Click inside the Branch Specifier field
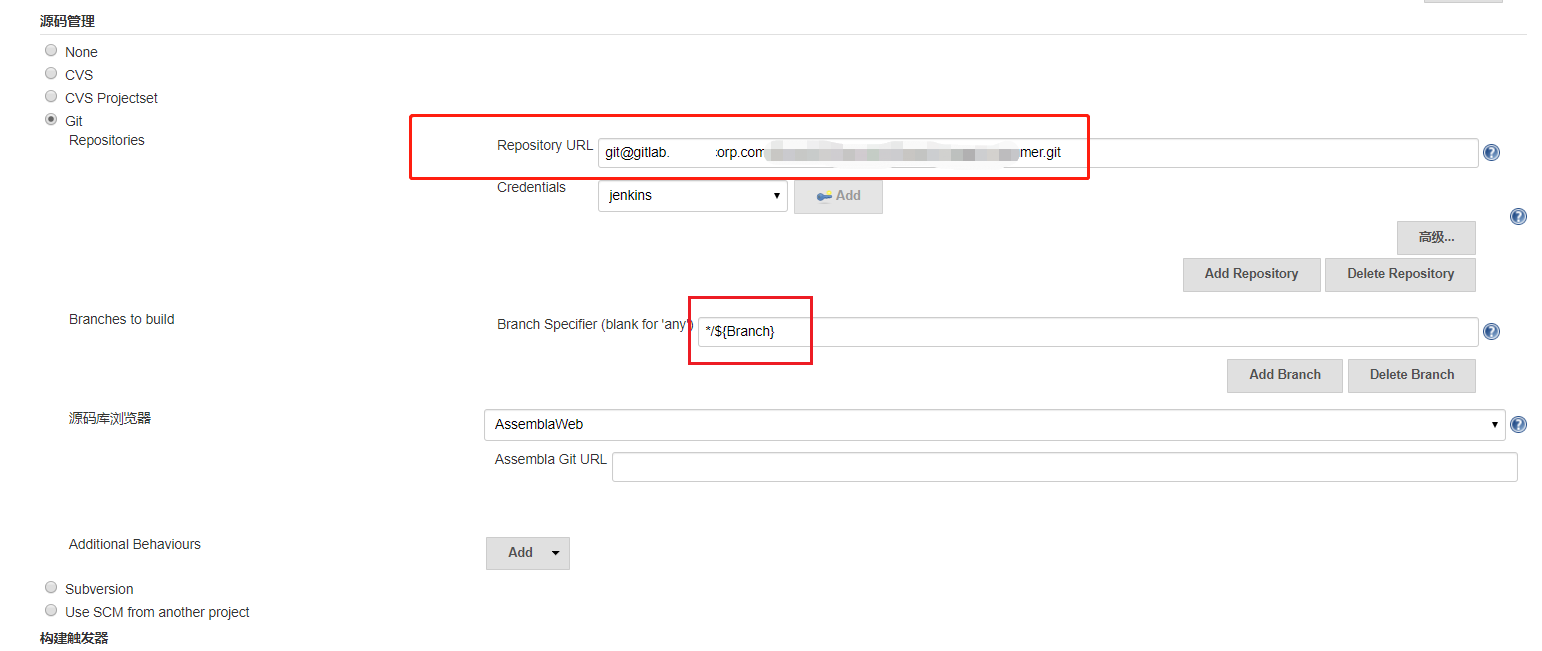Image resolution: width=1542 pixels, height=651 pixels. [x=1088, y=332]
